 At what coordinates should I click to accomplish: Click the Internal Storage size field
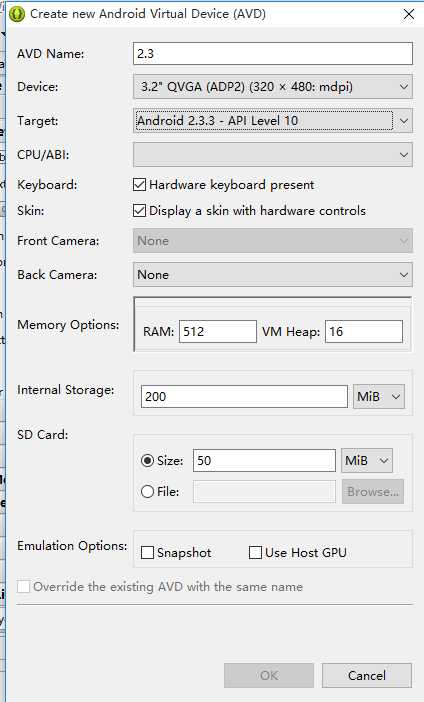(244, 396)
